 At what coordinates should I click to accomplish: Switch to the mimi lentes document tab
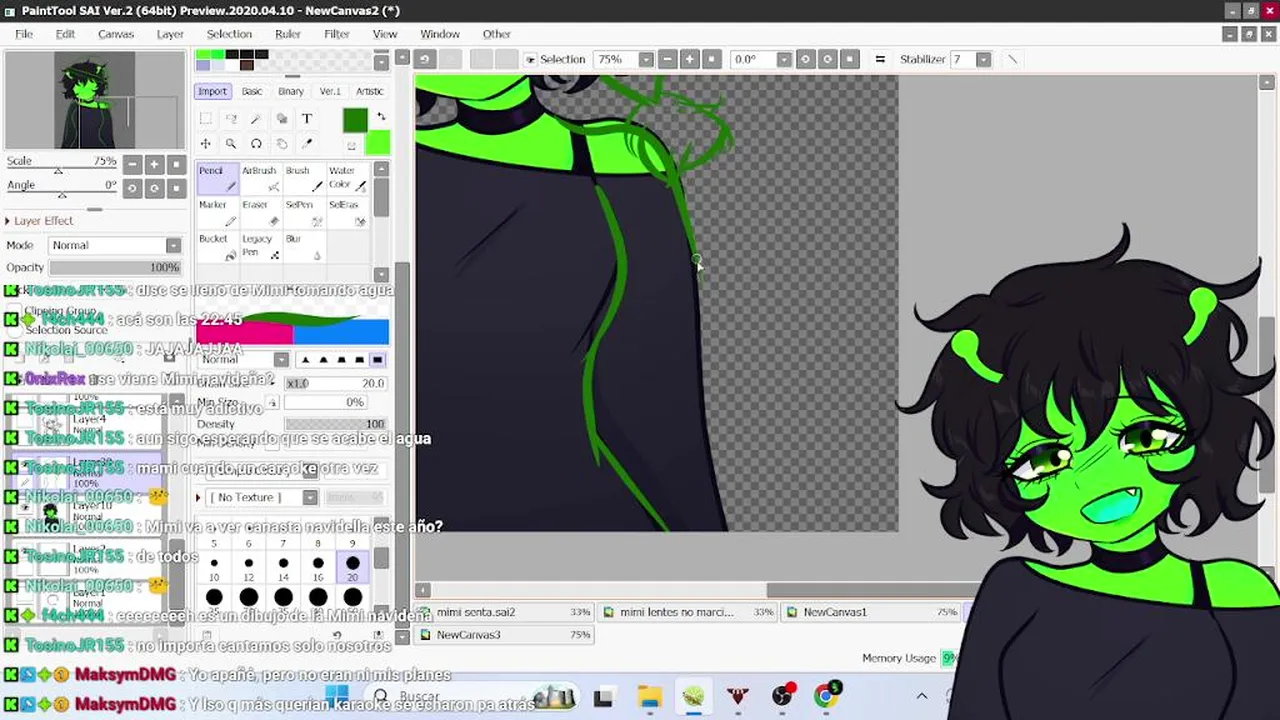(689, 612)
